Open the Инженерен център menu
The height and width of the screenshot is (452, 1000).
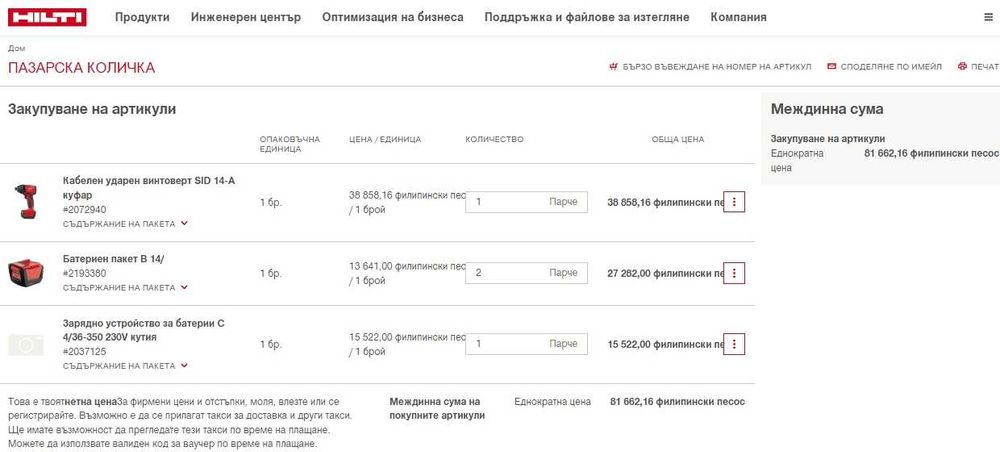(x=246, y=17)
